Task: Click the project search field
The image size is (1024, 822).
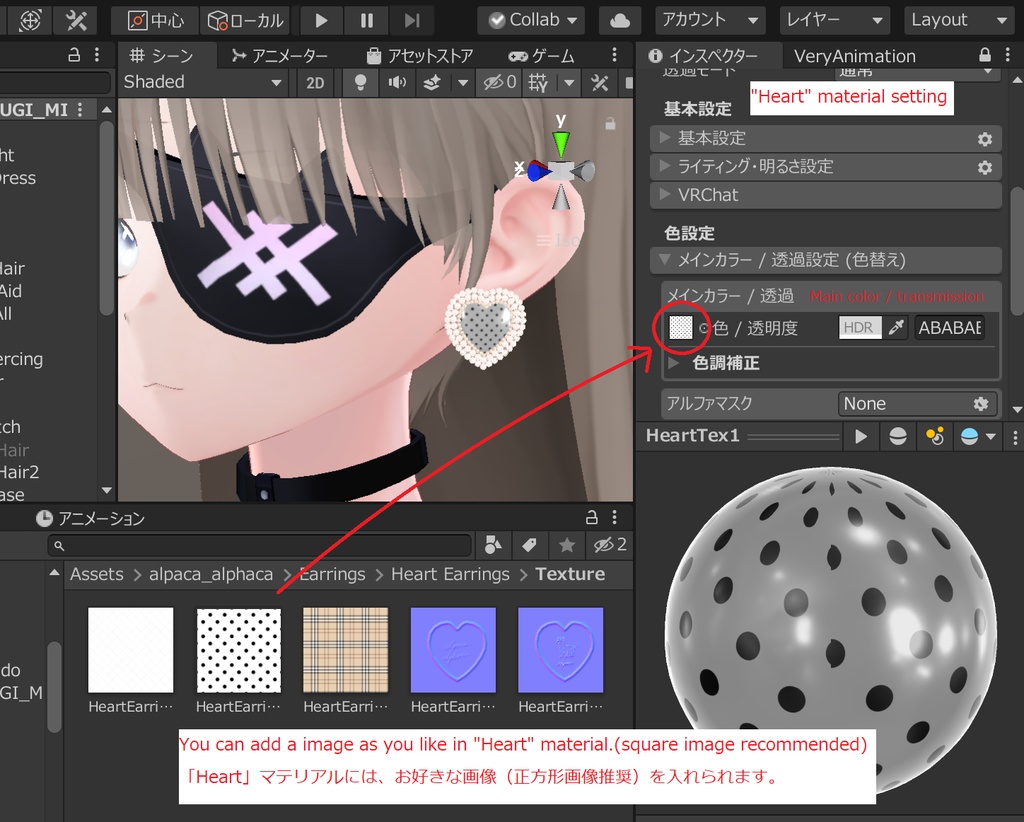Action: point(259,545)
